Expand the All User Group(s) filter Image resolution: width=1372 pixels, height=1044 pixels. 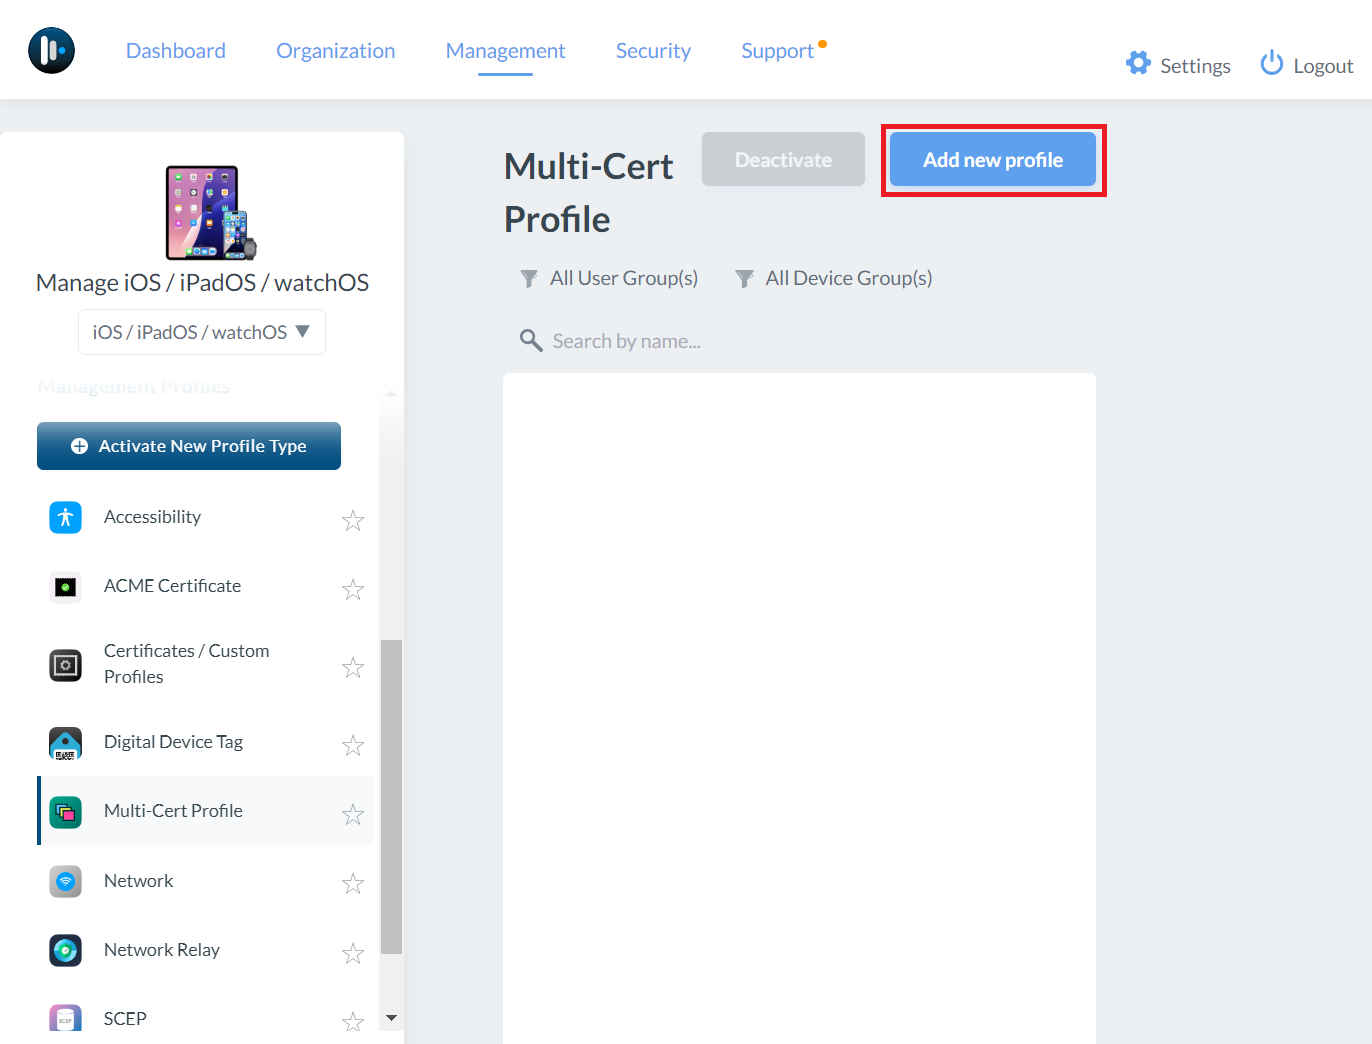point(610,278)
